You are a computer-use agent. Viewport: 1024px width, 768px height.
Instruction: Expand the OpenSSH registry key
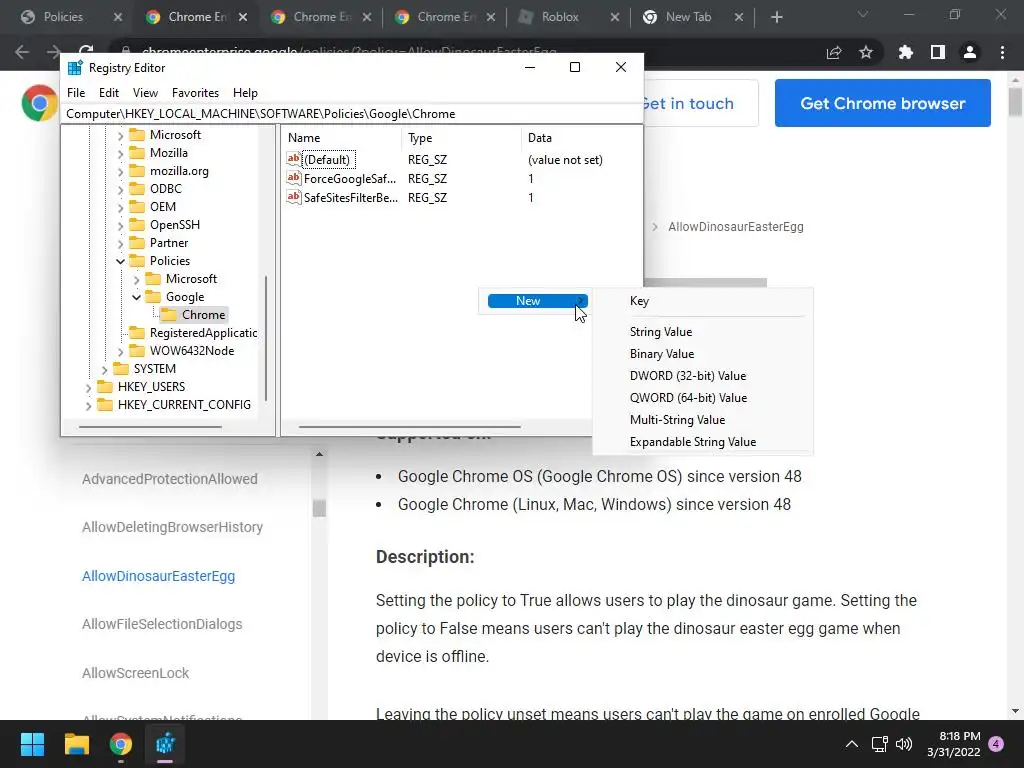pos(120,225)
